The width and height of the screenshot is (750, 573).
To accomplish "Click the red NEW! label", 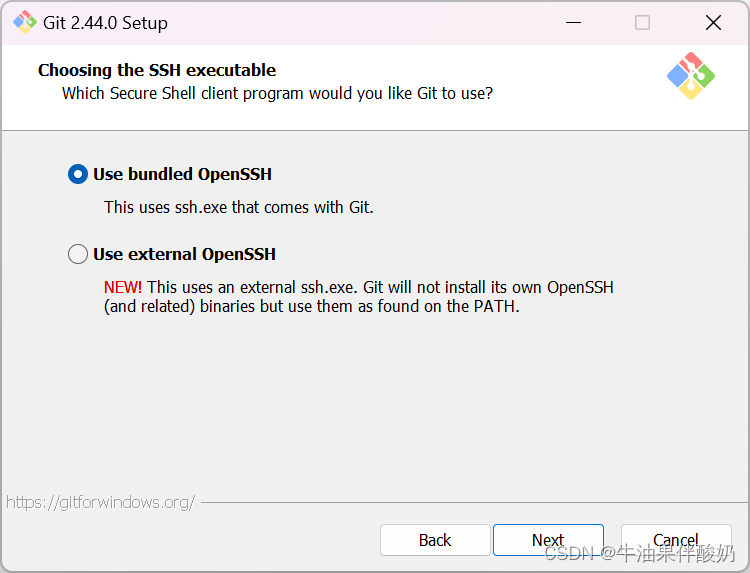I will click(122, 287).
